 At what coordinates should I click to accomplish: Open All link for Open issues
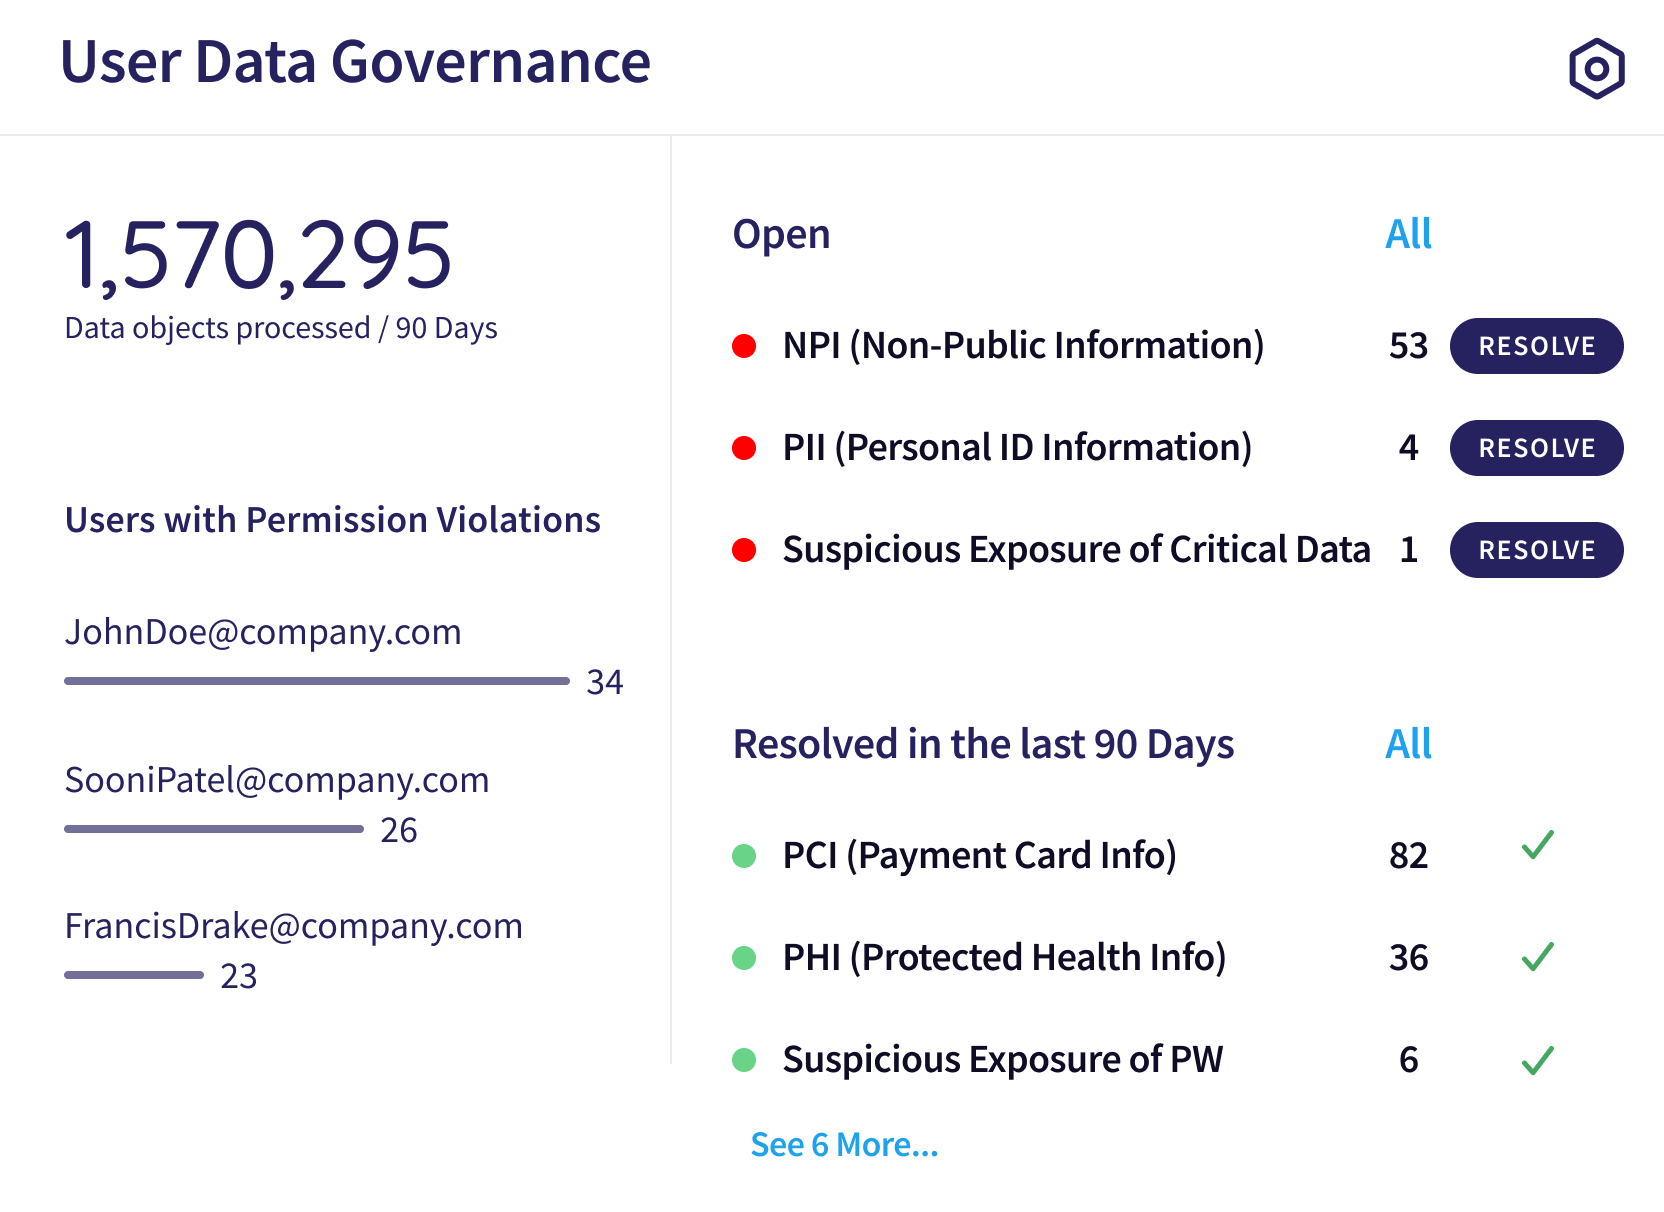(x=1408, y=234)
